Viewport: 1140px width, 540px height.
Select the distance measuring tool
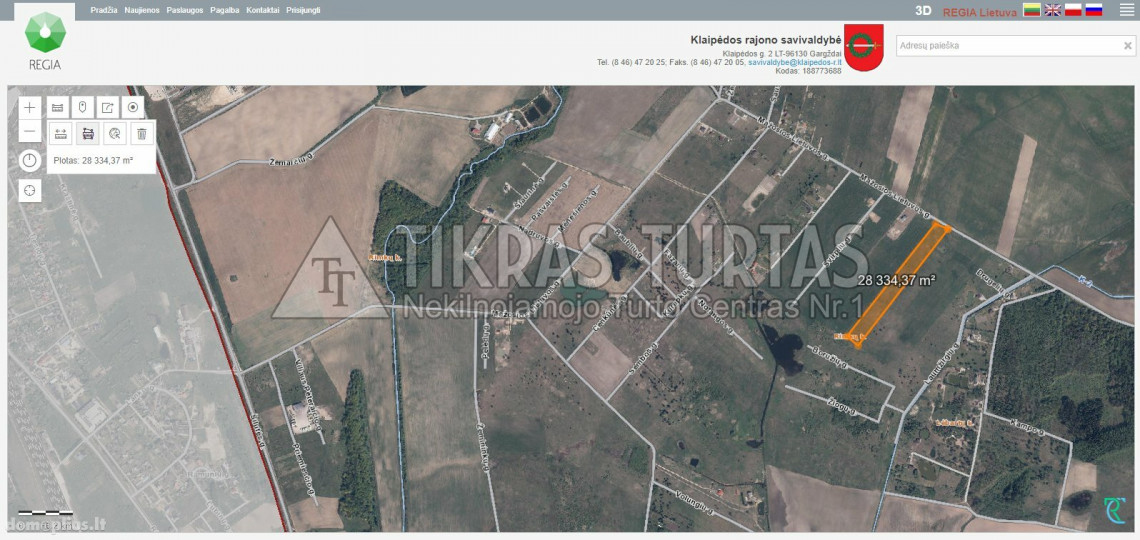[61, 133]
